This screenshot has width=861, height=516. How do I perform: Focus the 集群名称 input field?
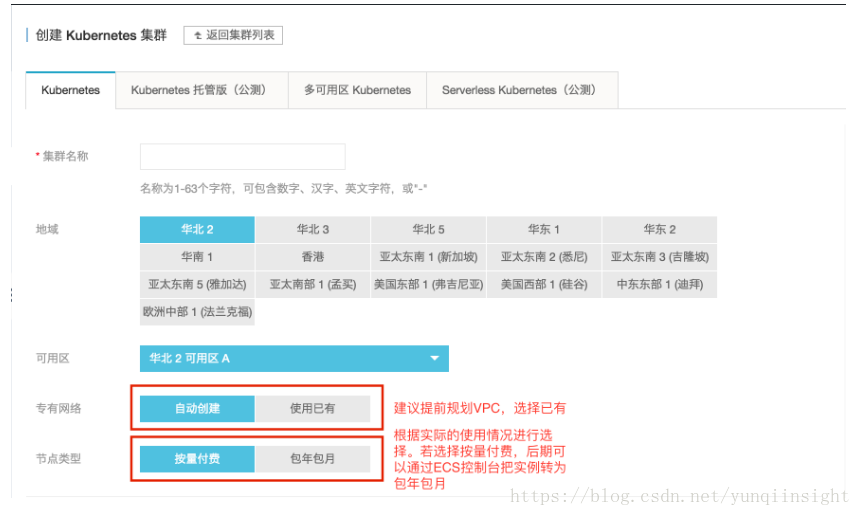coord(243,157)
